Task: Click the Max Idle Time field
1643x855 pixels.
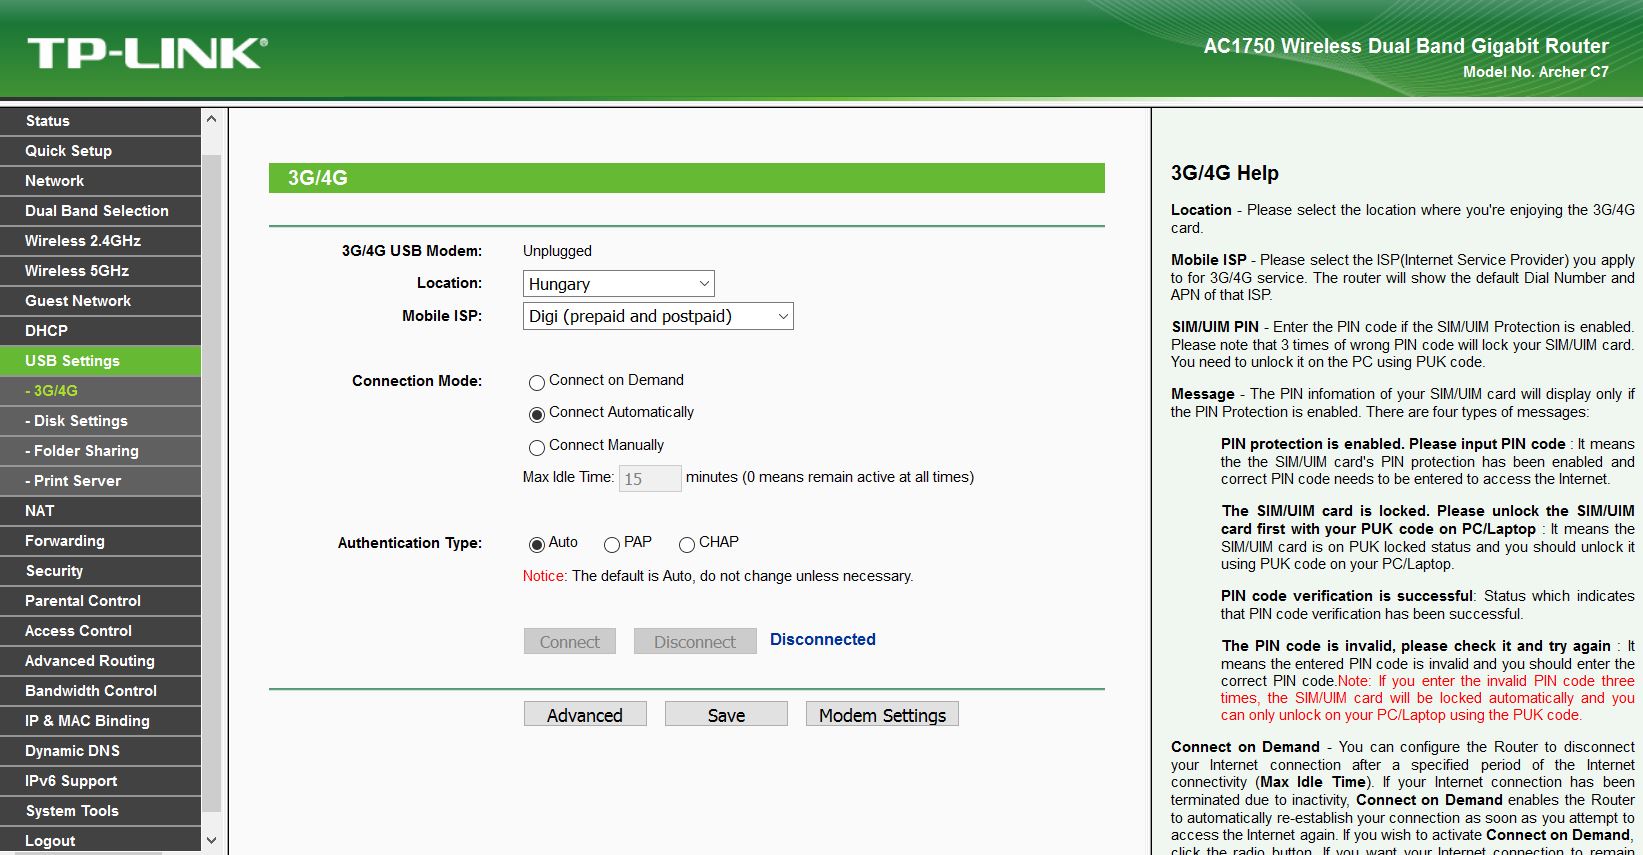Action: pyautogui.click(x=650, y=478)
